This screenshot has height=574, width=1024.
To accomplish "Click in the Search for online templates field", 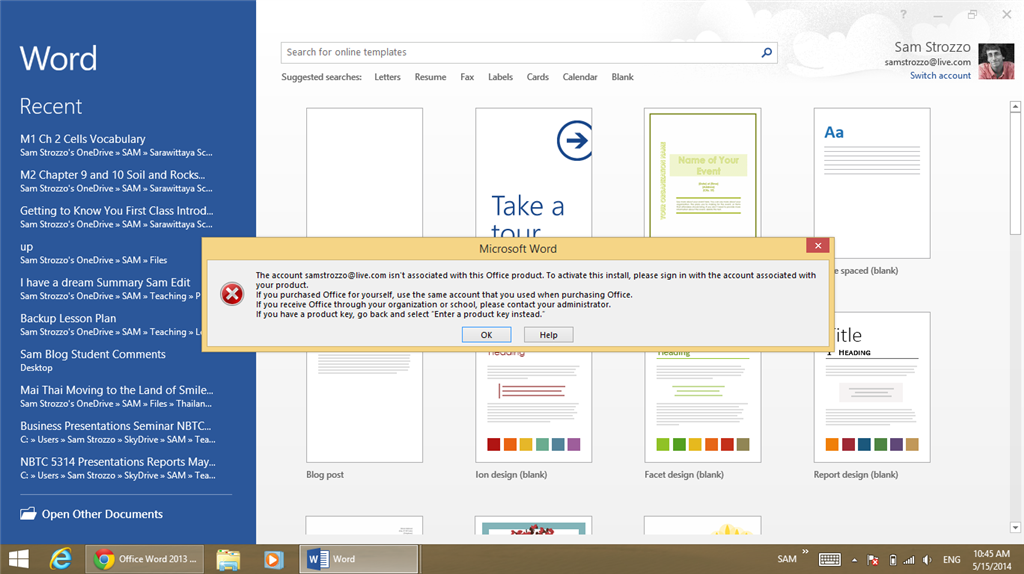I will pos(520,52).
